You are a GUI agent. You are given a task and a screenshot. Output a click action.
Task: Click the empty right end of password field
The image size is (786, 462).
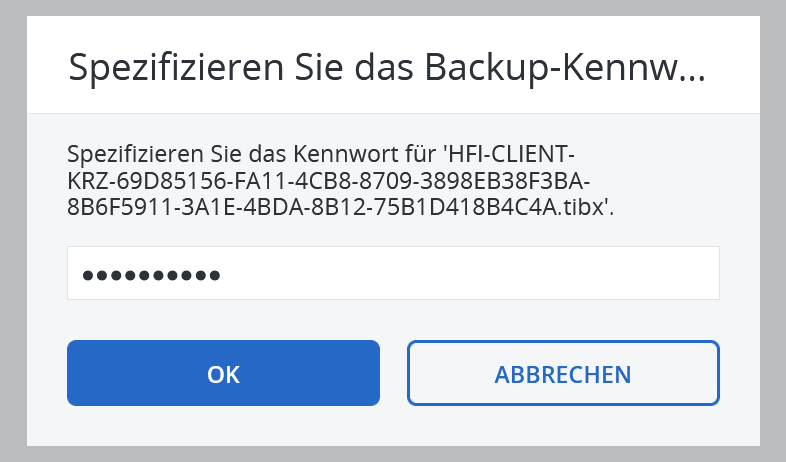click(650, 273)
